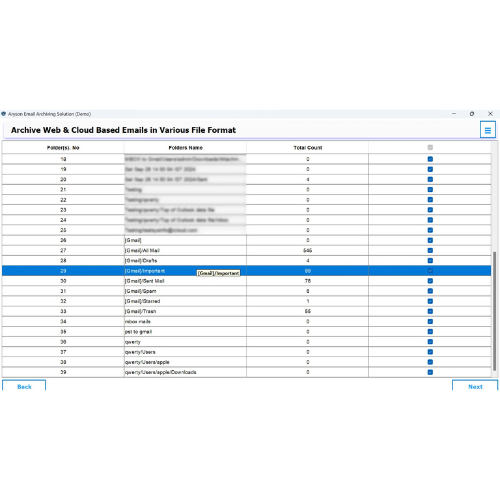
Task: Click the Back button
Action: [24, 386]
